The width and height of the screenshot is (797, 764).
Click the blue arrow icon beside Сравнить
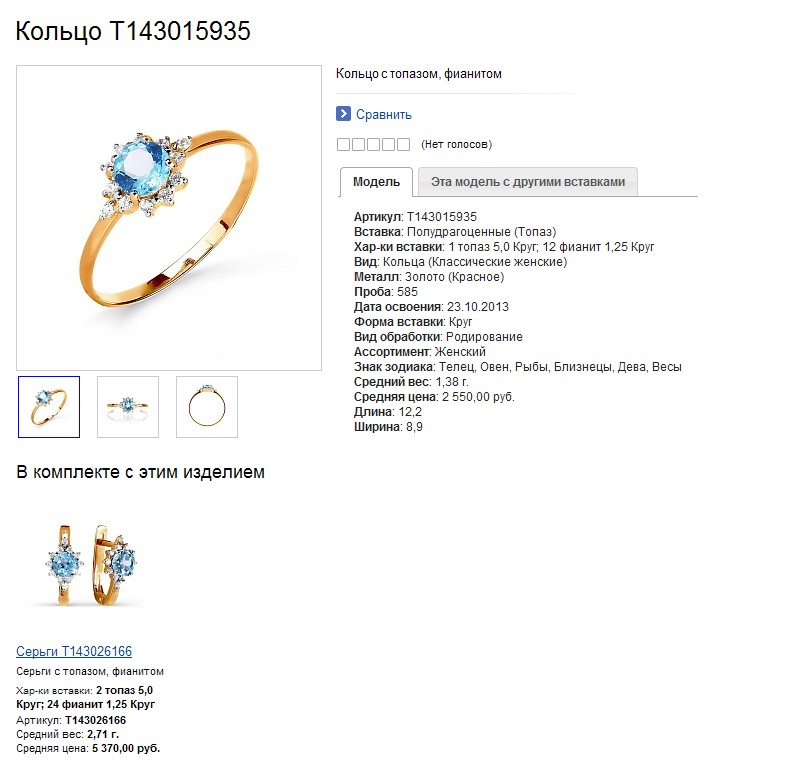point(343,114)
